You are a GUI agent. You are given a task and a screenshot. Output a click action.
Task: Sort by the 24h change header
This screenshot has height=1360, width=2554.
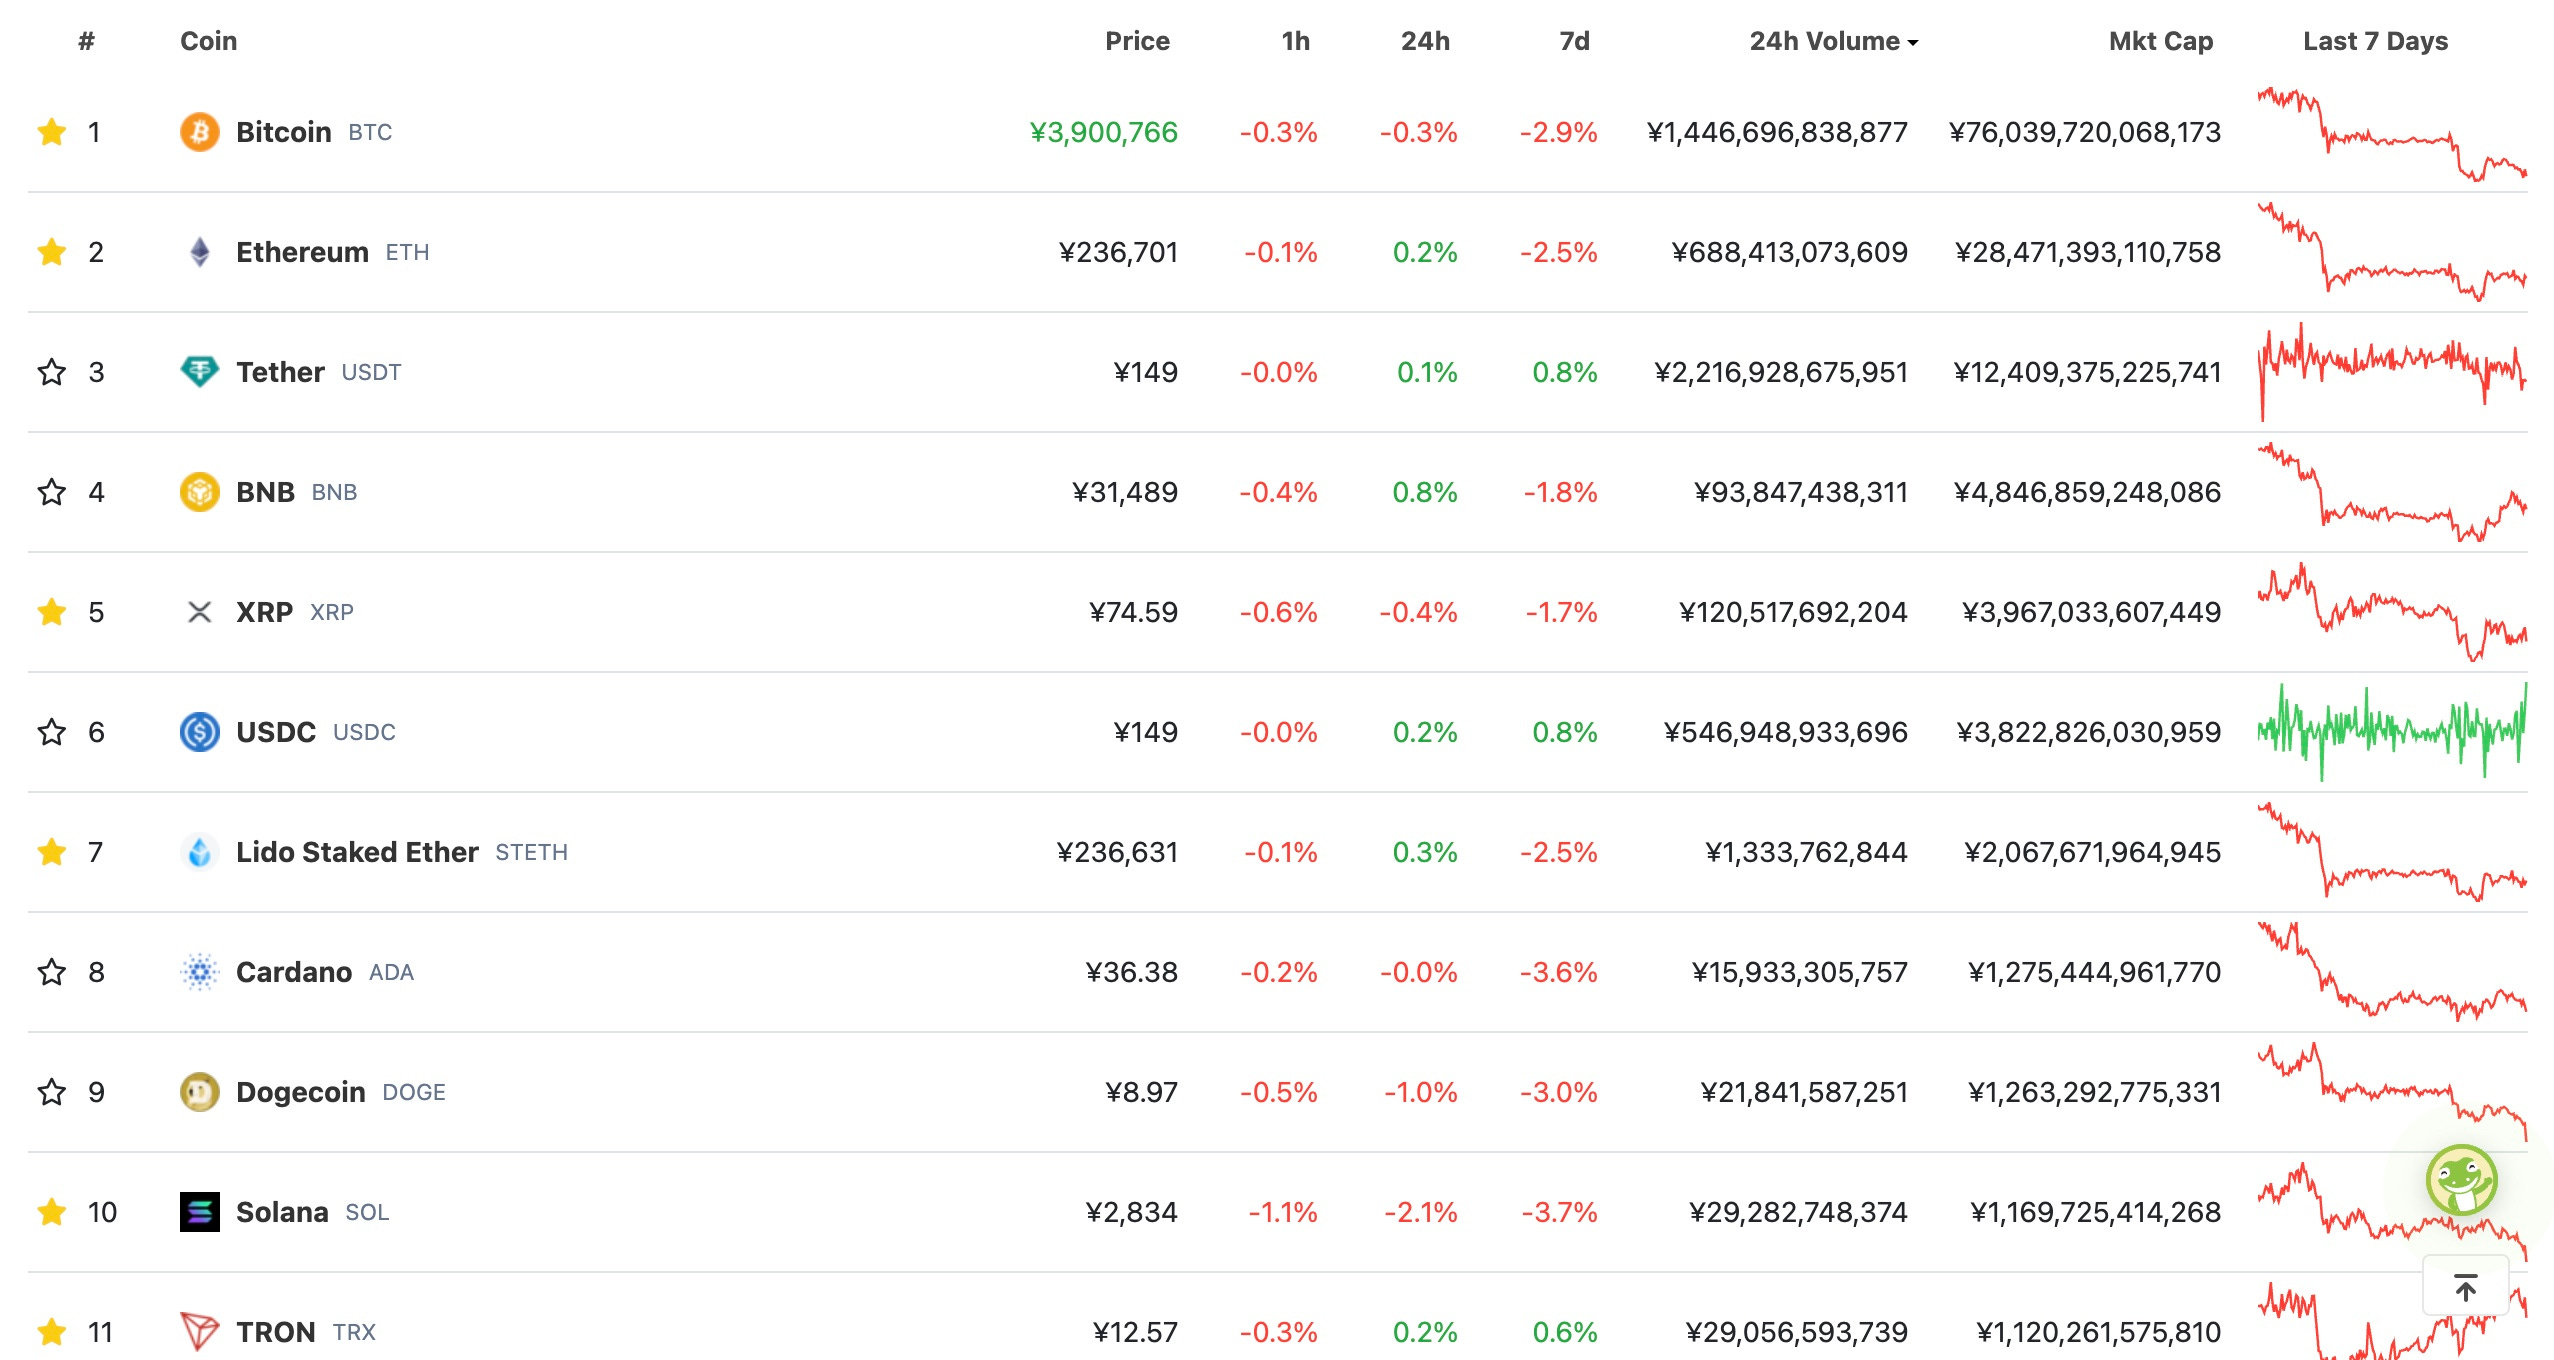[x=1425, y=41]
